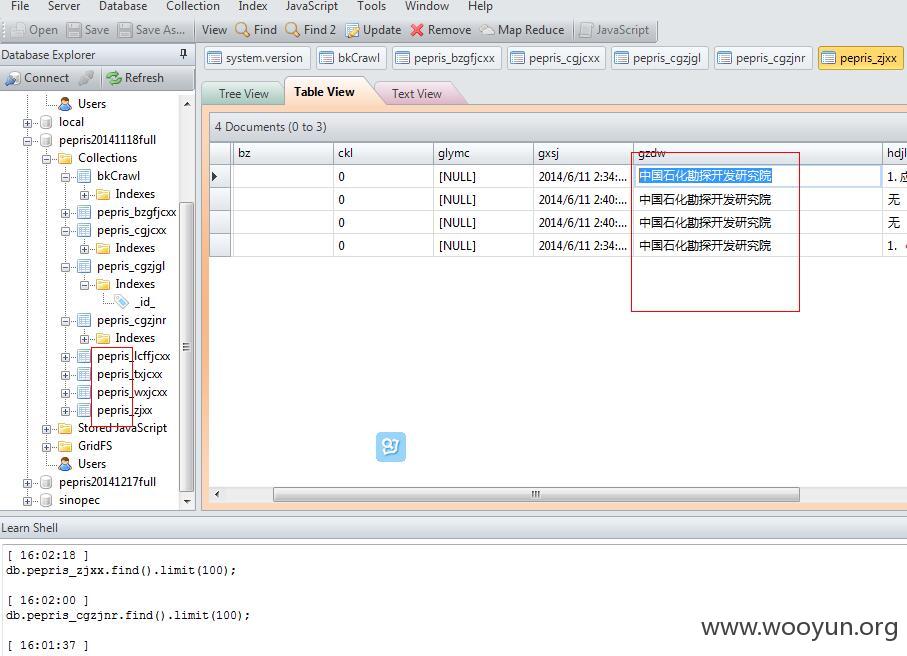The height and width of the screenshot is (656, 907).
Task: Click the blue floating icon below table
Action: click(390, 447)
